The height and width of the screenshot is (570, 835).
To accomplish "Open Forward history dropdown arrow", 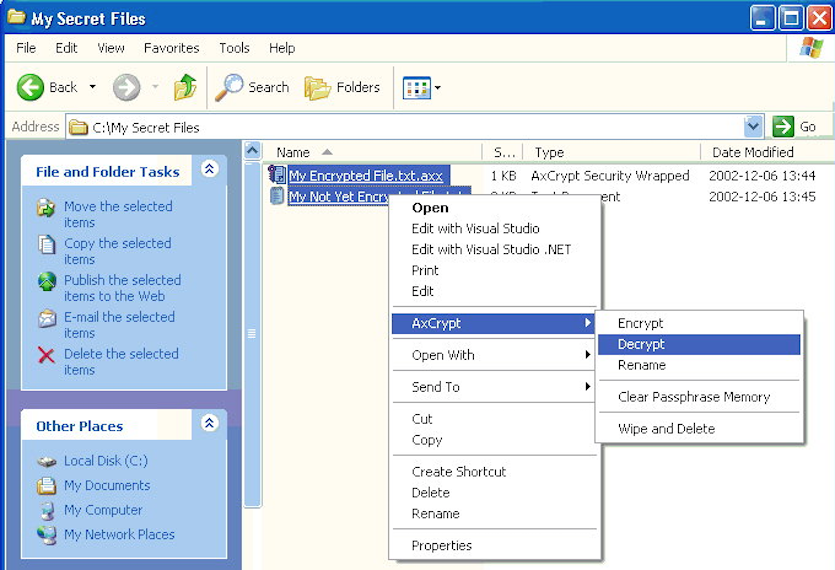I will point(155,87).
